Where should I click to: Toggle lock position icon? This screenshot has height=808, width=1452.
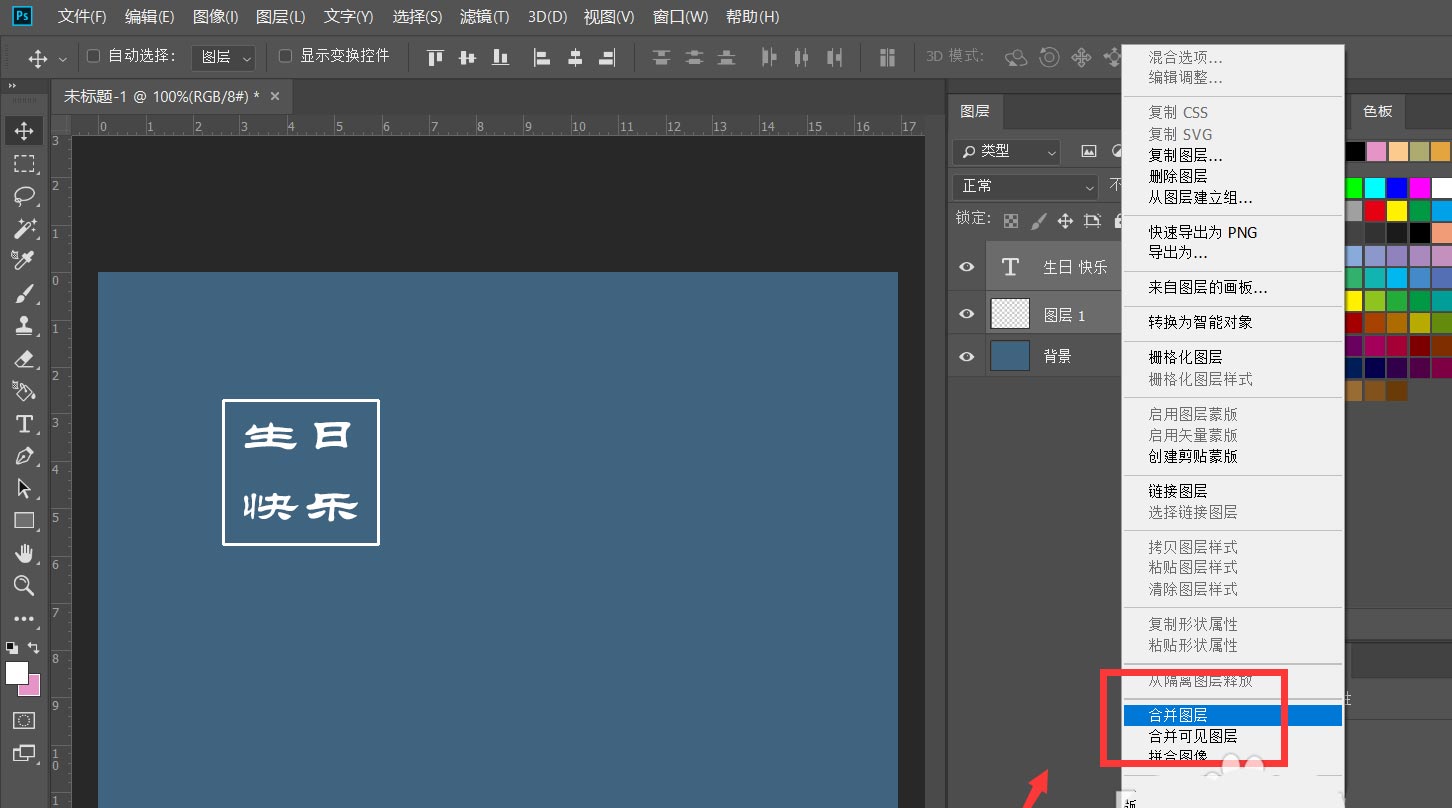pyautogui.click(x=1066, y=220)
